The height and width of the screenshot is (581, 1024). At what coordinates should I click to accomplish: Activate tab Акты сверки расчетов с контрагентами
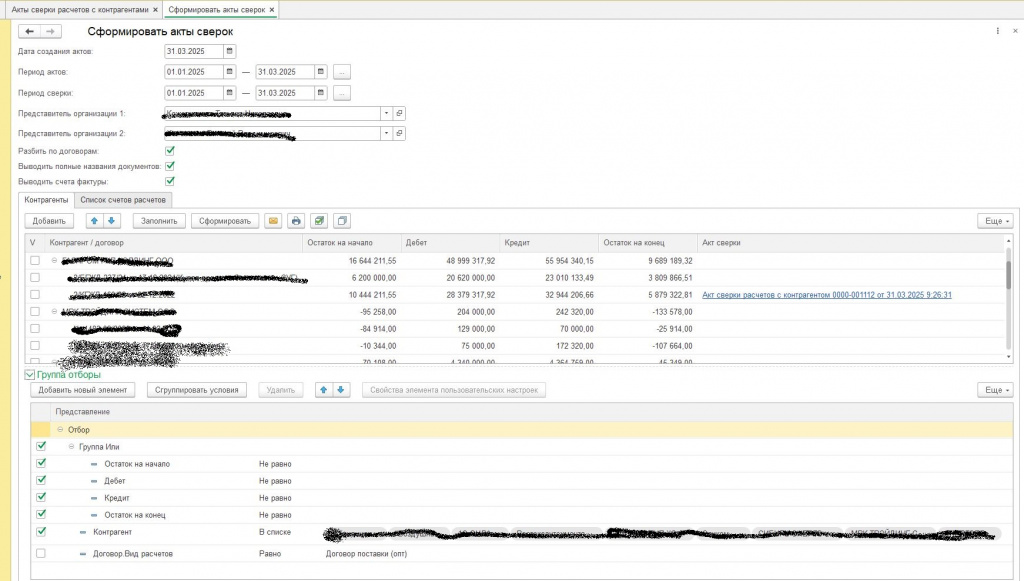[x=80, y=10]
